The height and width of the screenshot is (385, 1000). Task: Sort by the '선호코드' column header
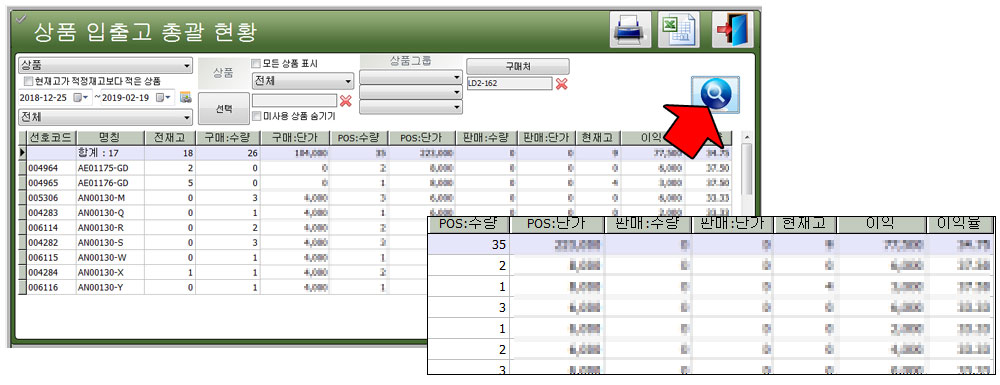(51, 138)
